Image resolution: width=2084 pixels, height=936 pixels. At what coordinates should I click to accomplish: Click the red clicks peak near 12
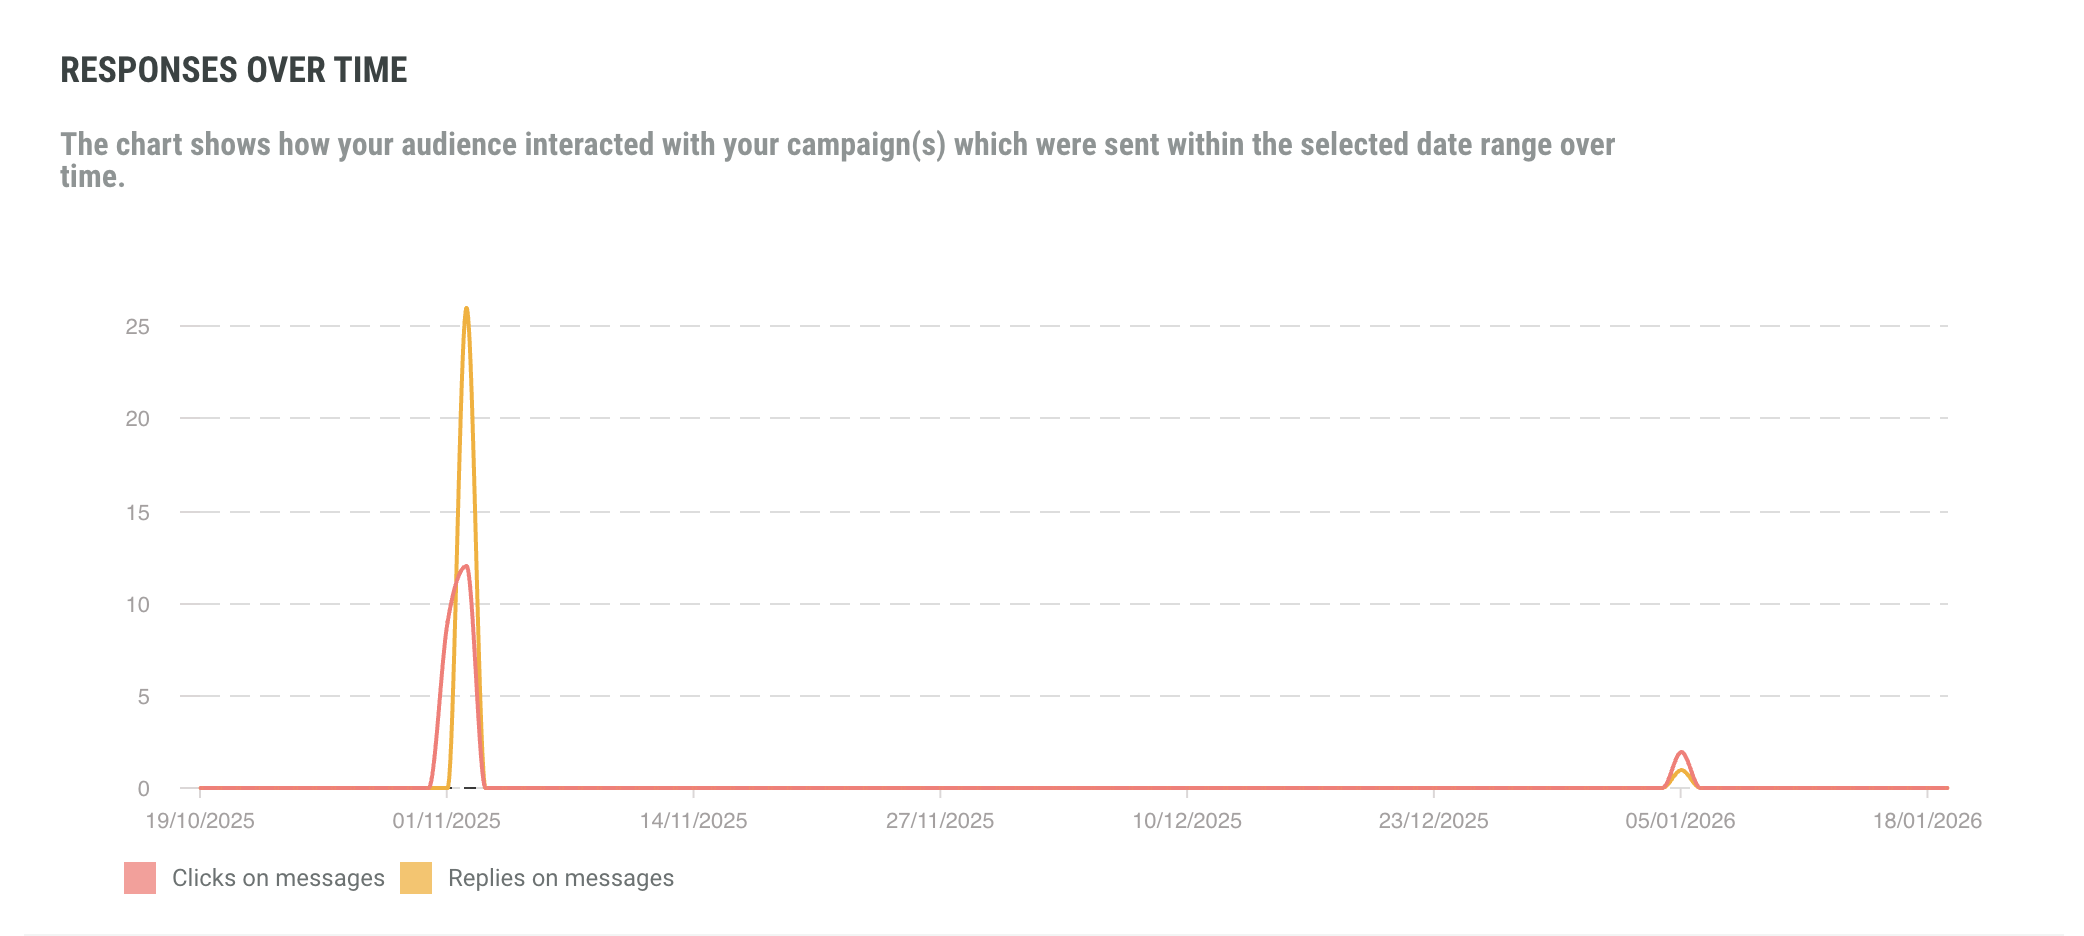(x=465, y=567)
